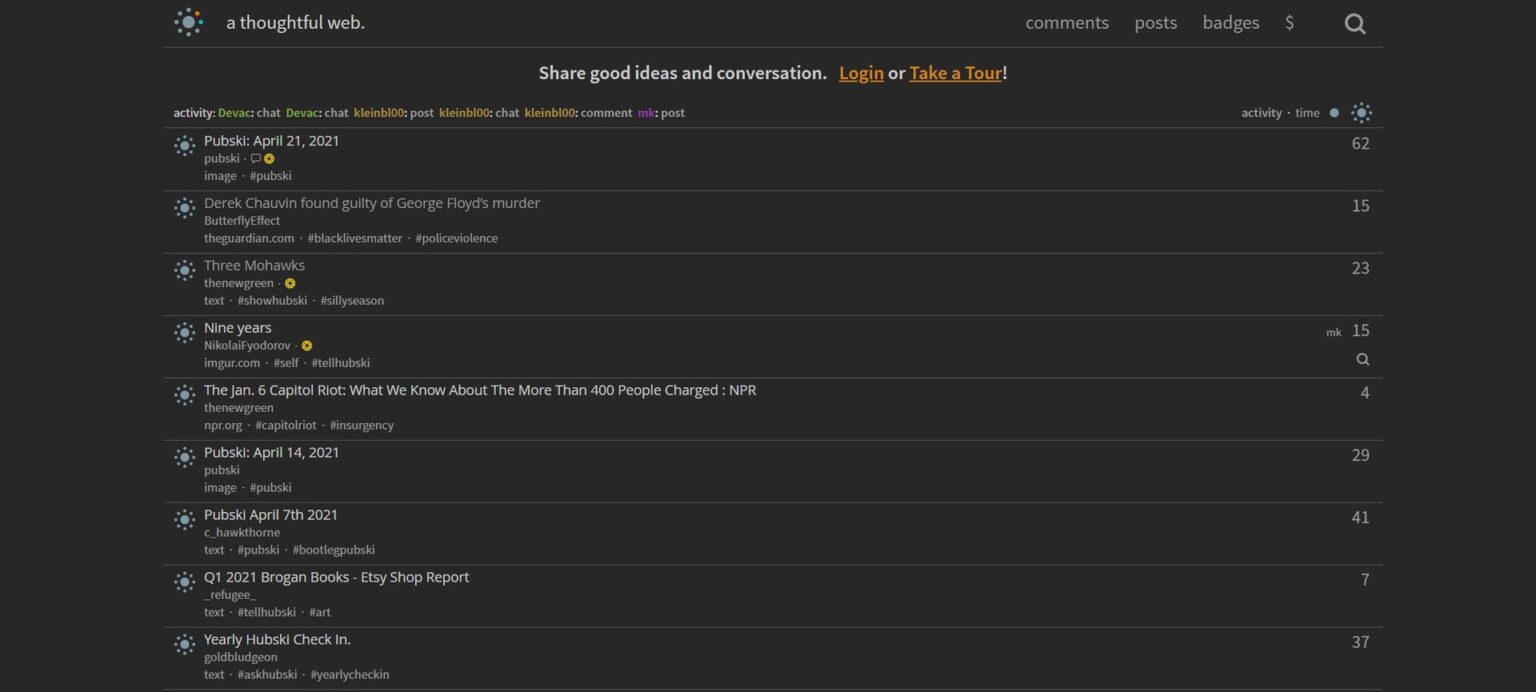This screenshot has width=1536, height=692.
Task: Click the badge icon beside pubski on the April 21 post
Action: click(268, 158)
